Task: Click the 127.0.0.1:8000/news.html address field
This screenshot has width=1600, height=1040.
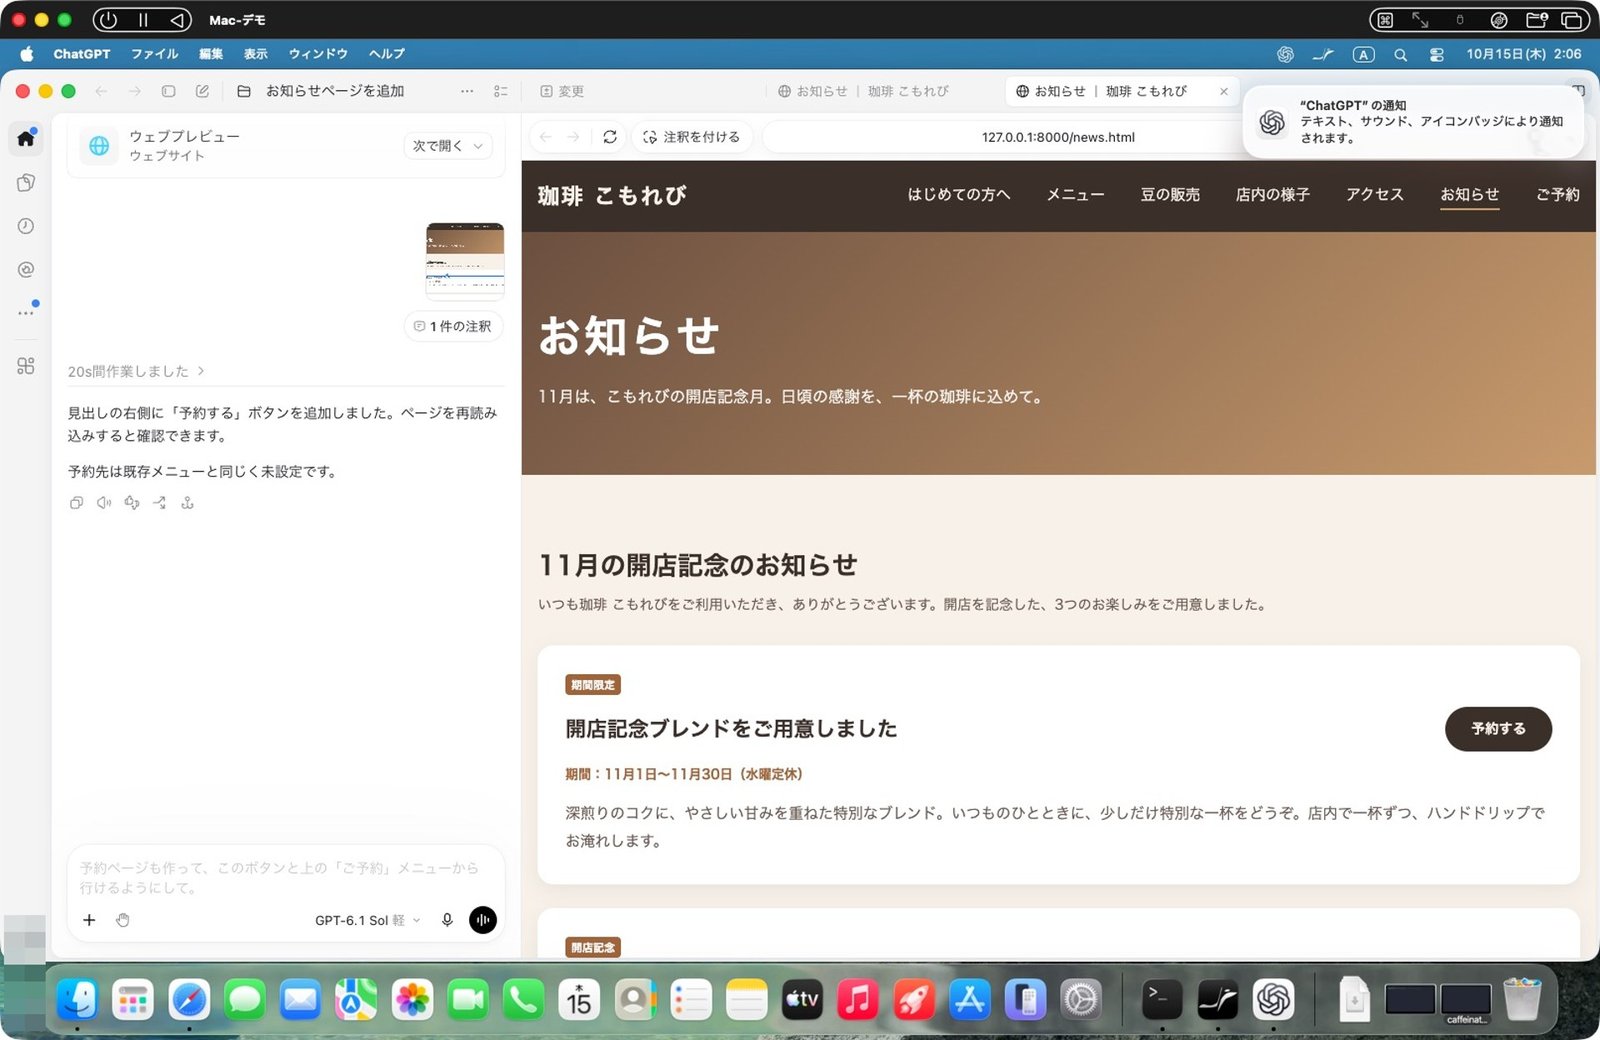Action: tap(1057, 137)
